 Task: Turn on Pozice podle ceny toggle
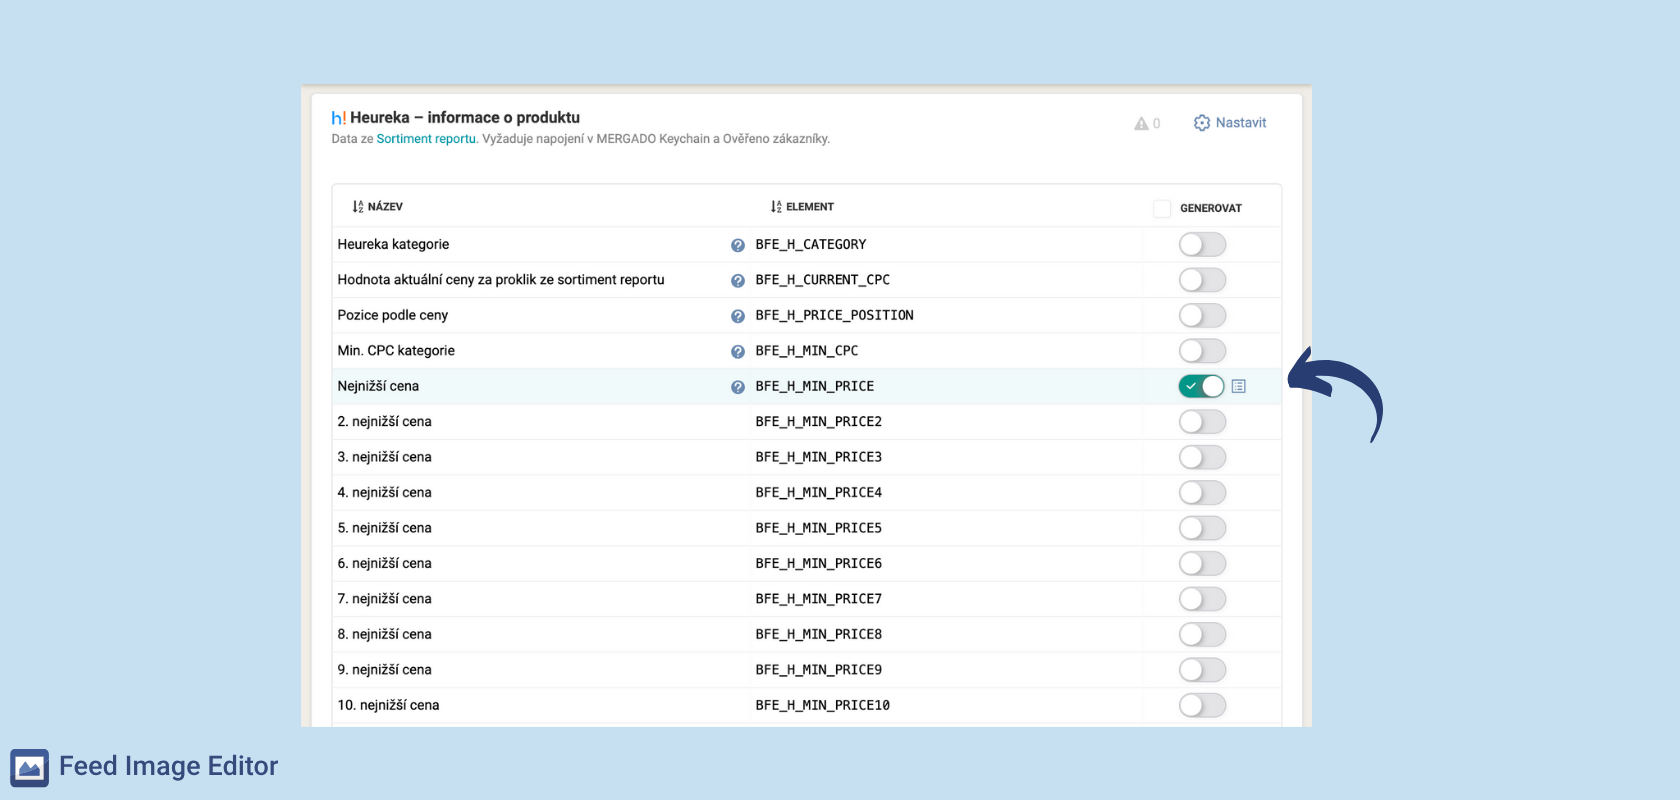coord(1202,316)
